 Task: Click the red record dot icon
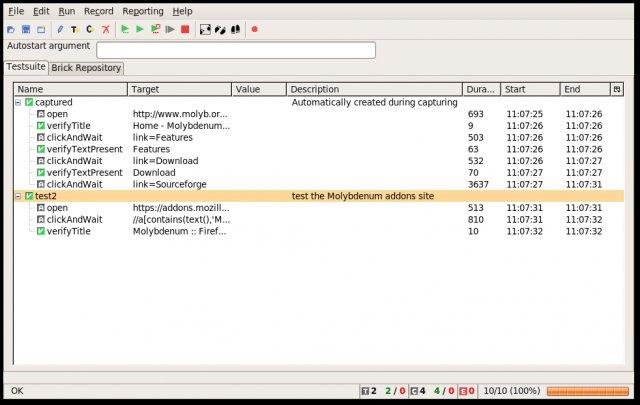point(255,29)
